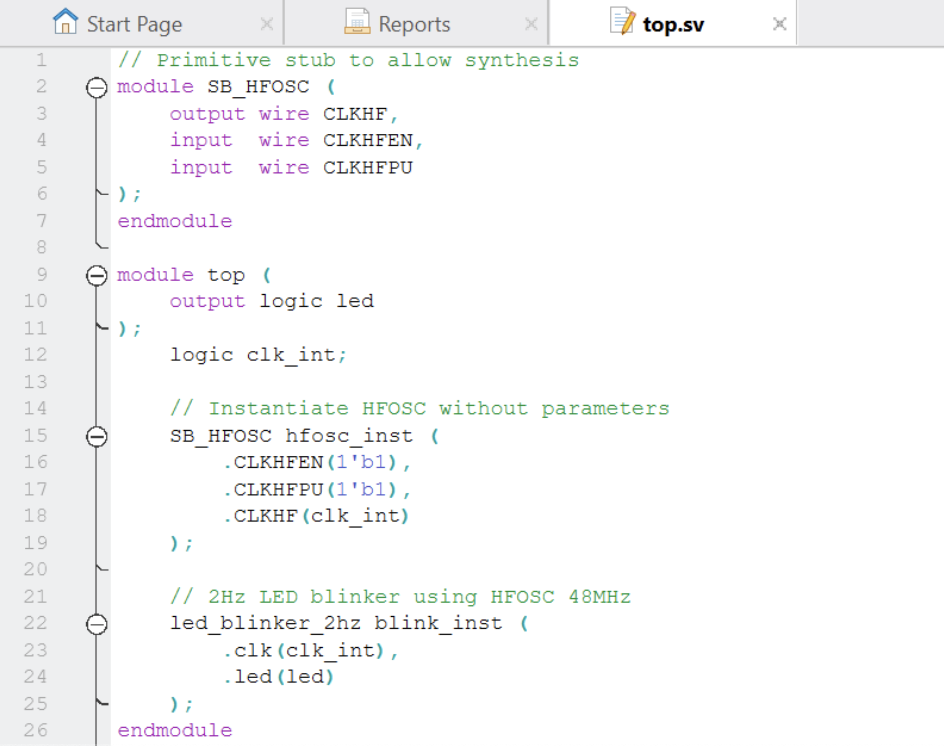Click the Primitive stub comment line
The width and height of the screenshot is (944, 746).
347,60
